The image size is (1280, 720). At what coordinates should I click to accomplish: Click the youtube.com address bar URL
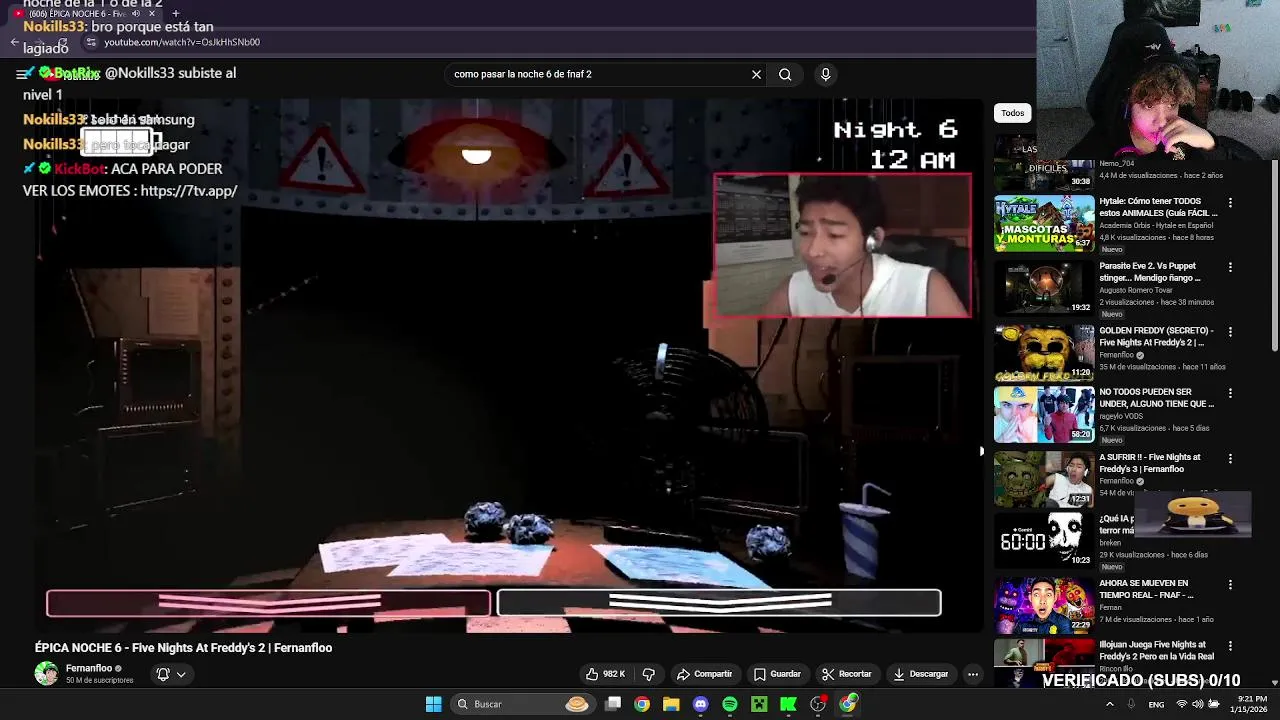click(182, 43)
